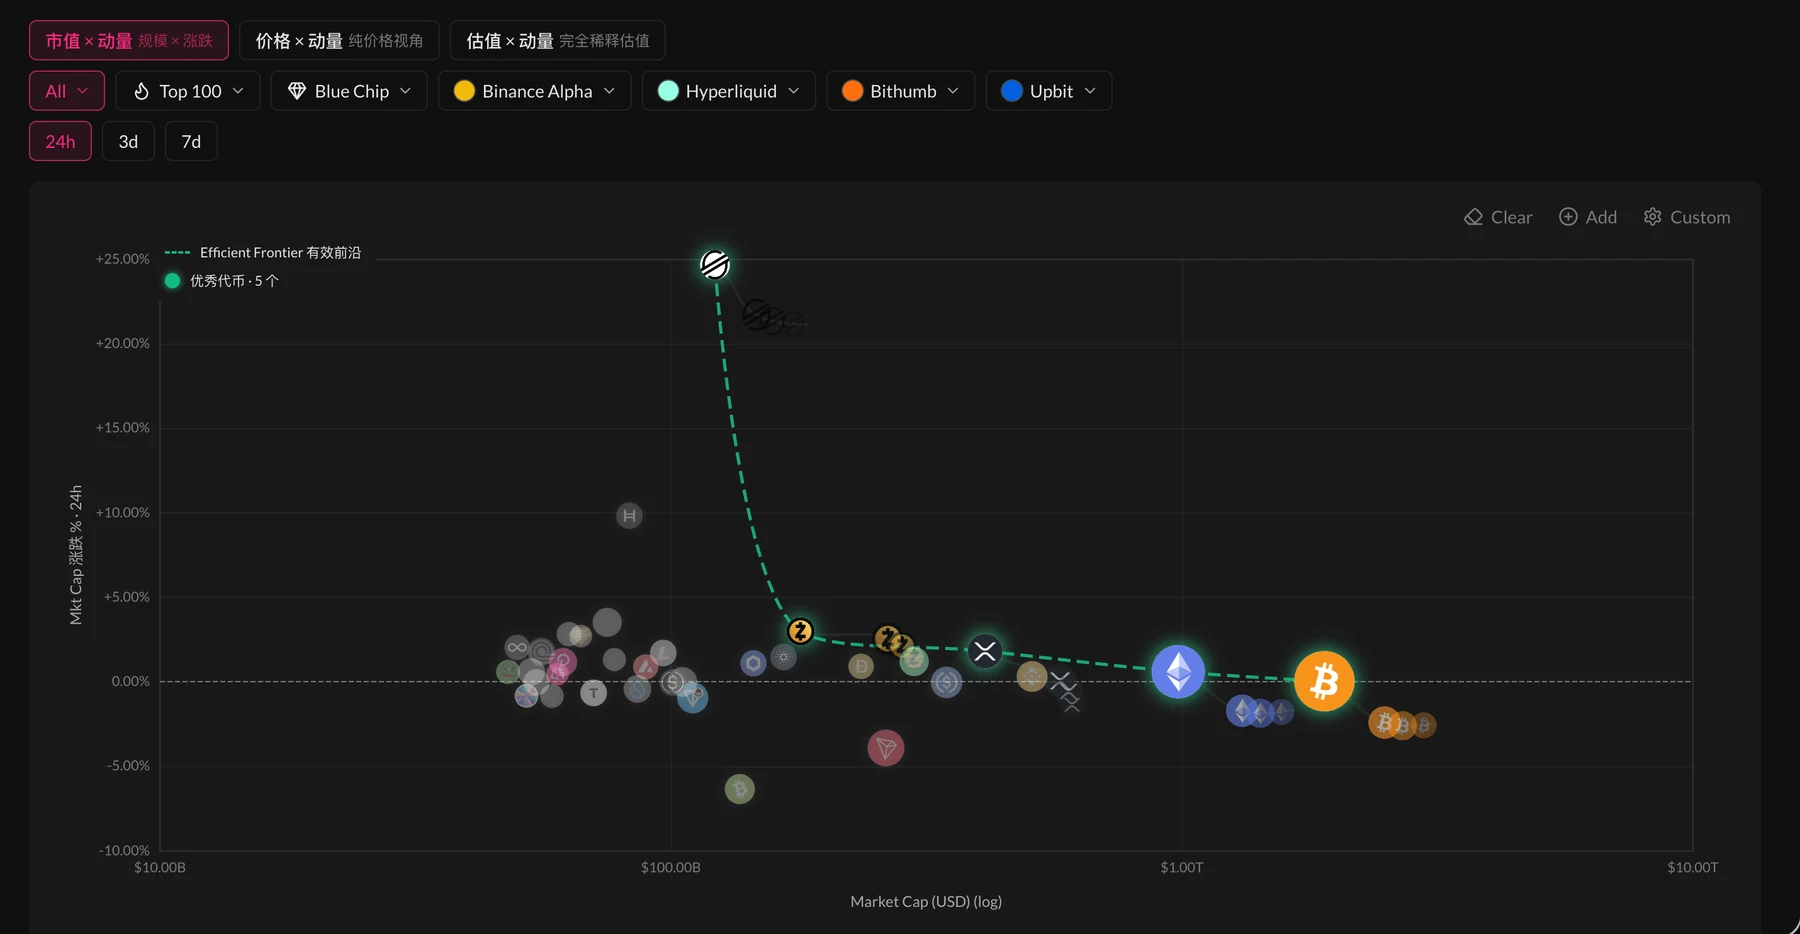Select the top striped coin at +25%

click(714, 264)
